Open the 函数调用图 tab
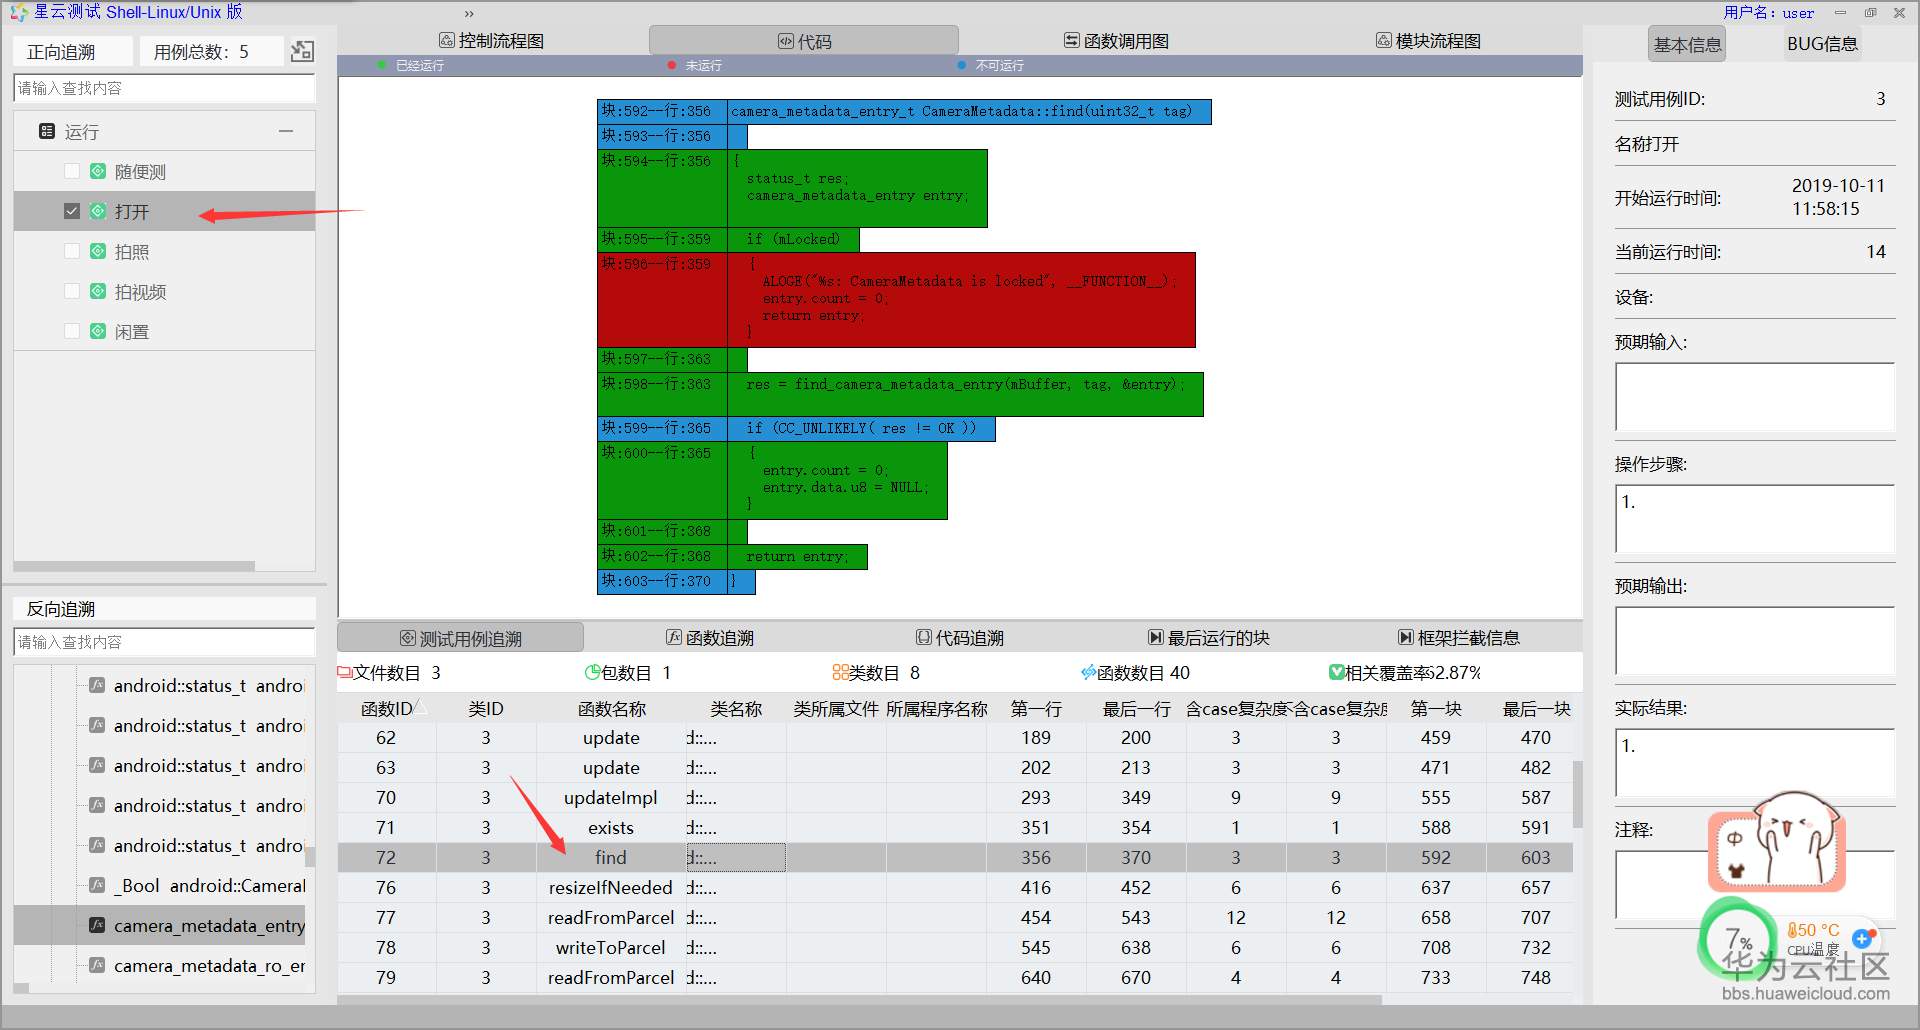The image size is (1920, 1030). (x=1115, y=41)
